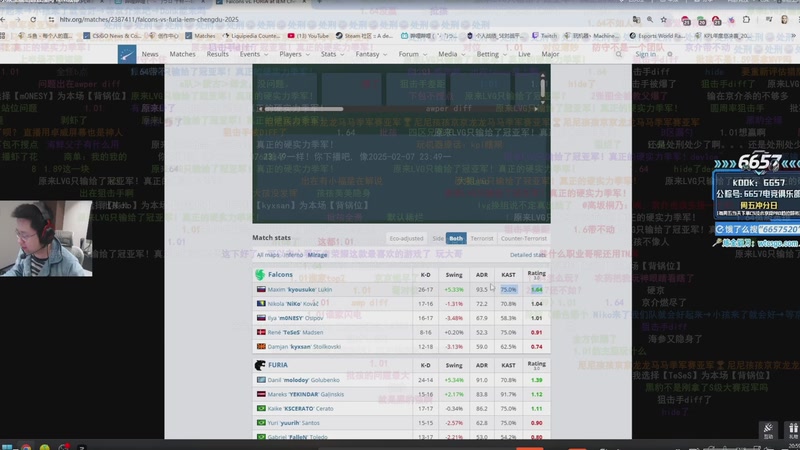Open the YouTube bookmark
This screenshot has height=450, width=800.
pos(308,36)
